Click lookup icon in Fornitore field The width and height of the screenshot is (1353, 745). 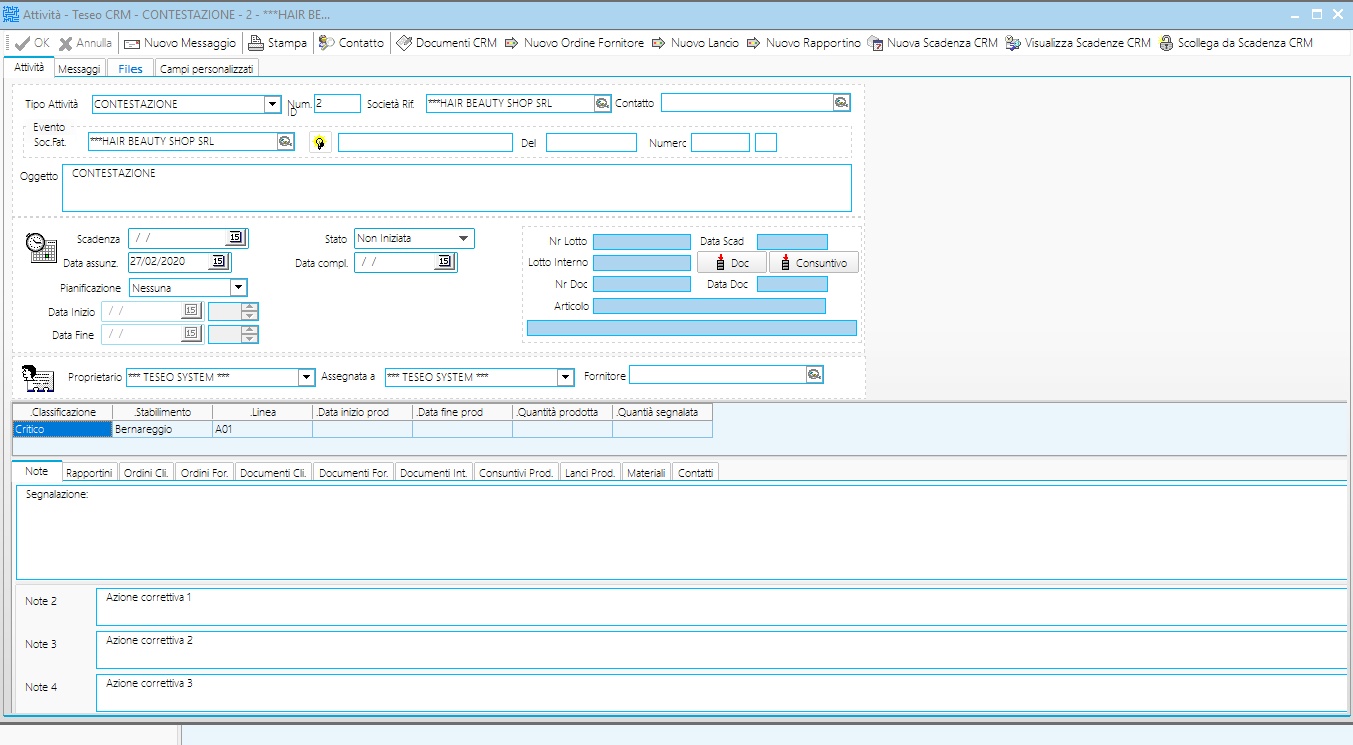pos(814,374)
